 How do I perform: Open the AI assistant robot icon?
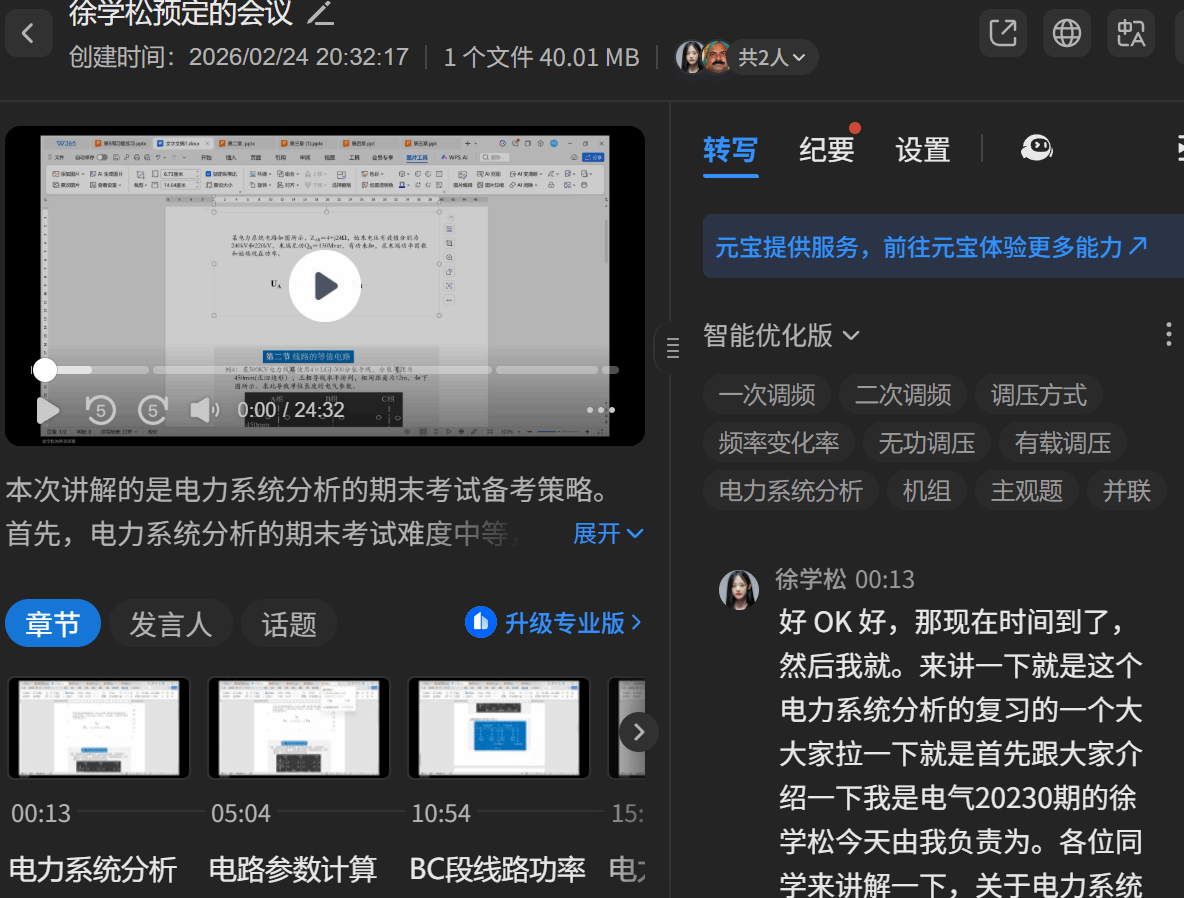tap(1036, 149)
